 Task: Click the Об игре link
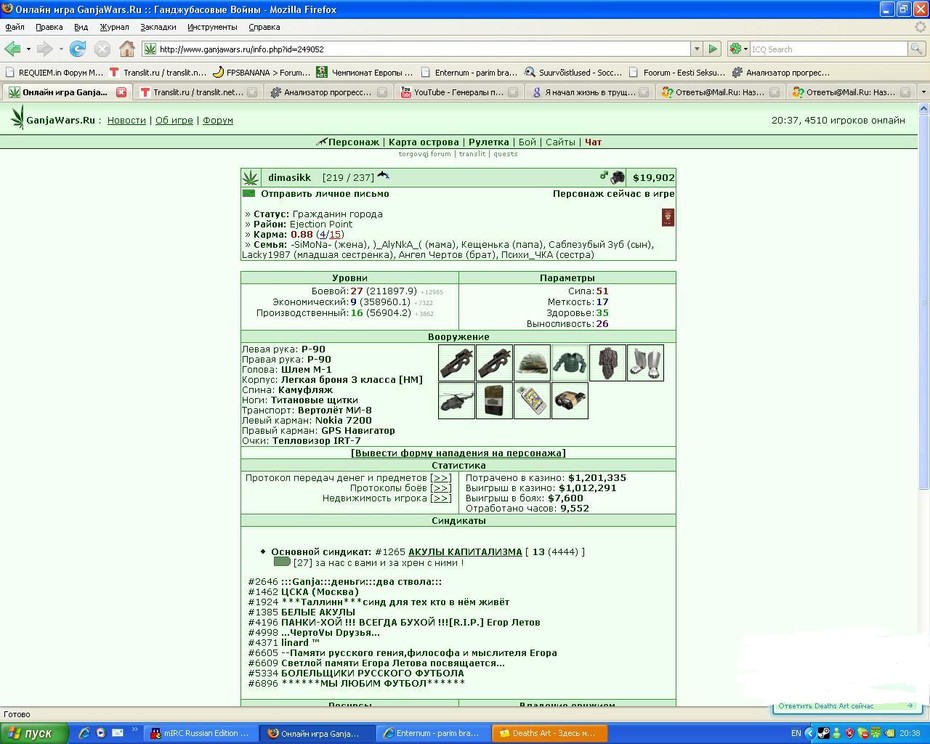pyautogui.click(x=174, y=120)
